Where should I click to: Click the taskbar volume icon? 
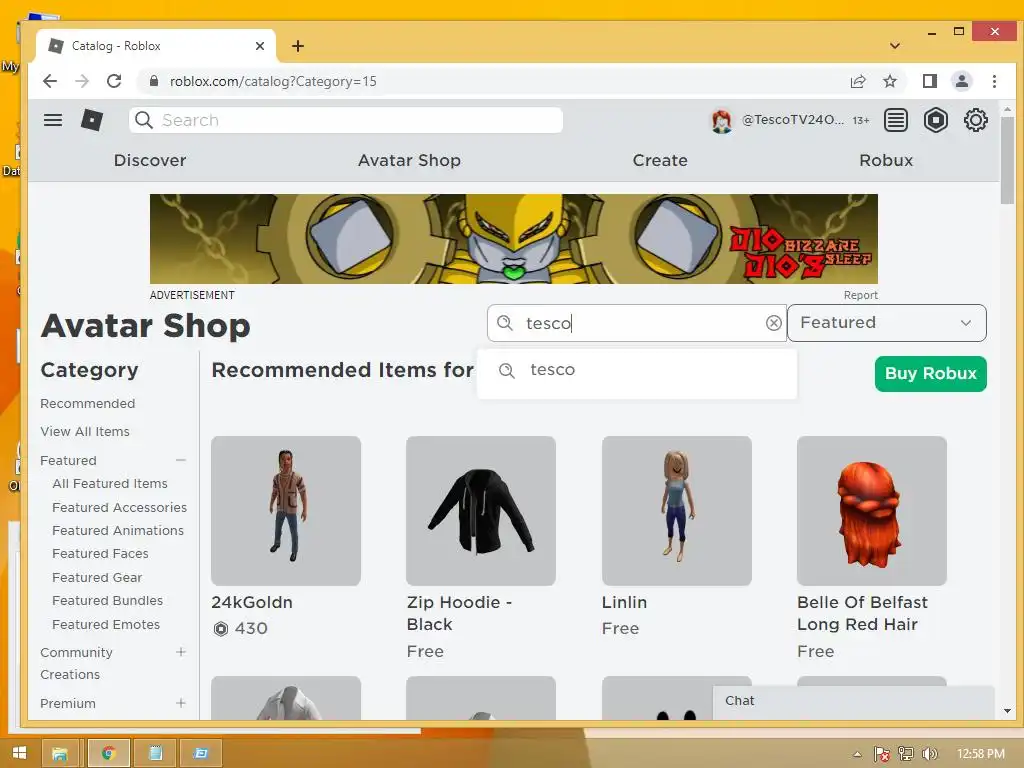pos(930,754)
